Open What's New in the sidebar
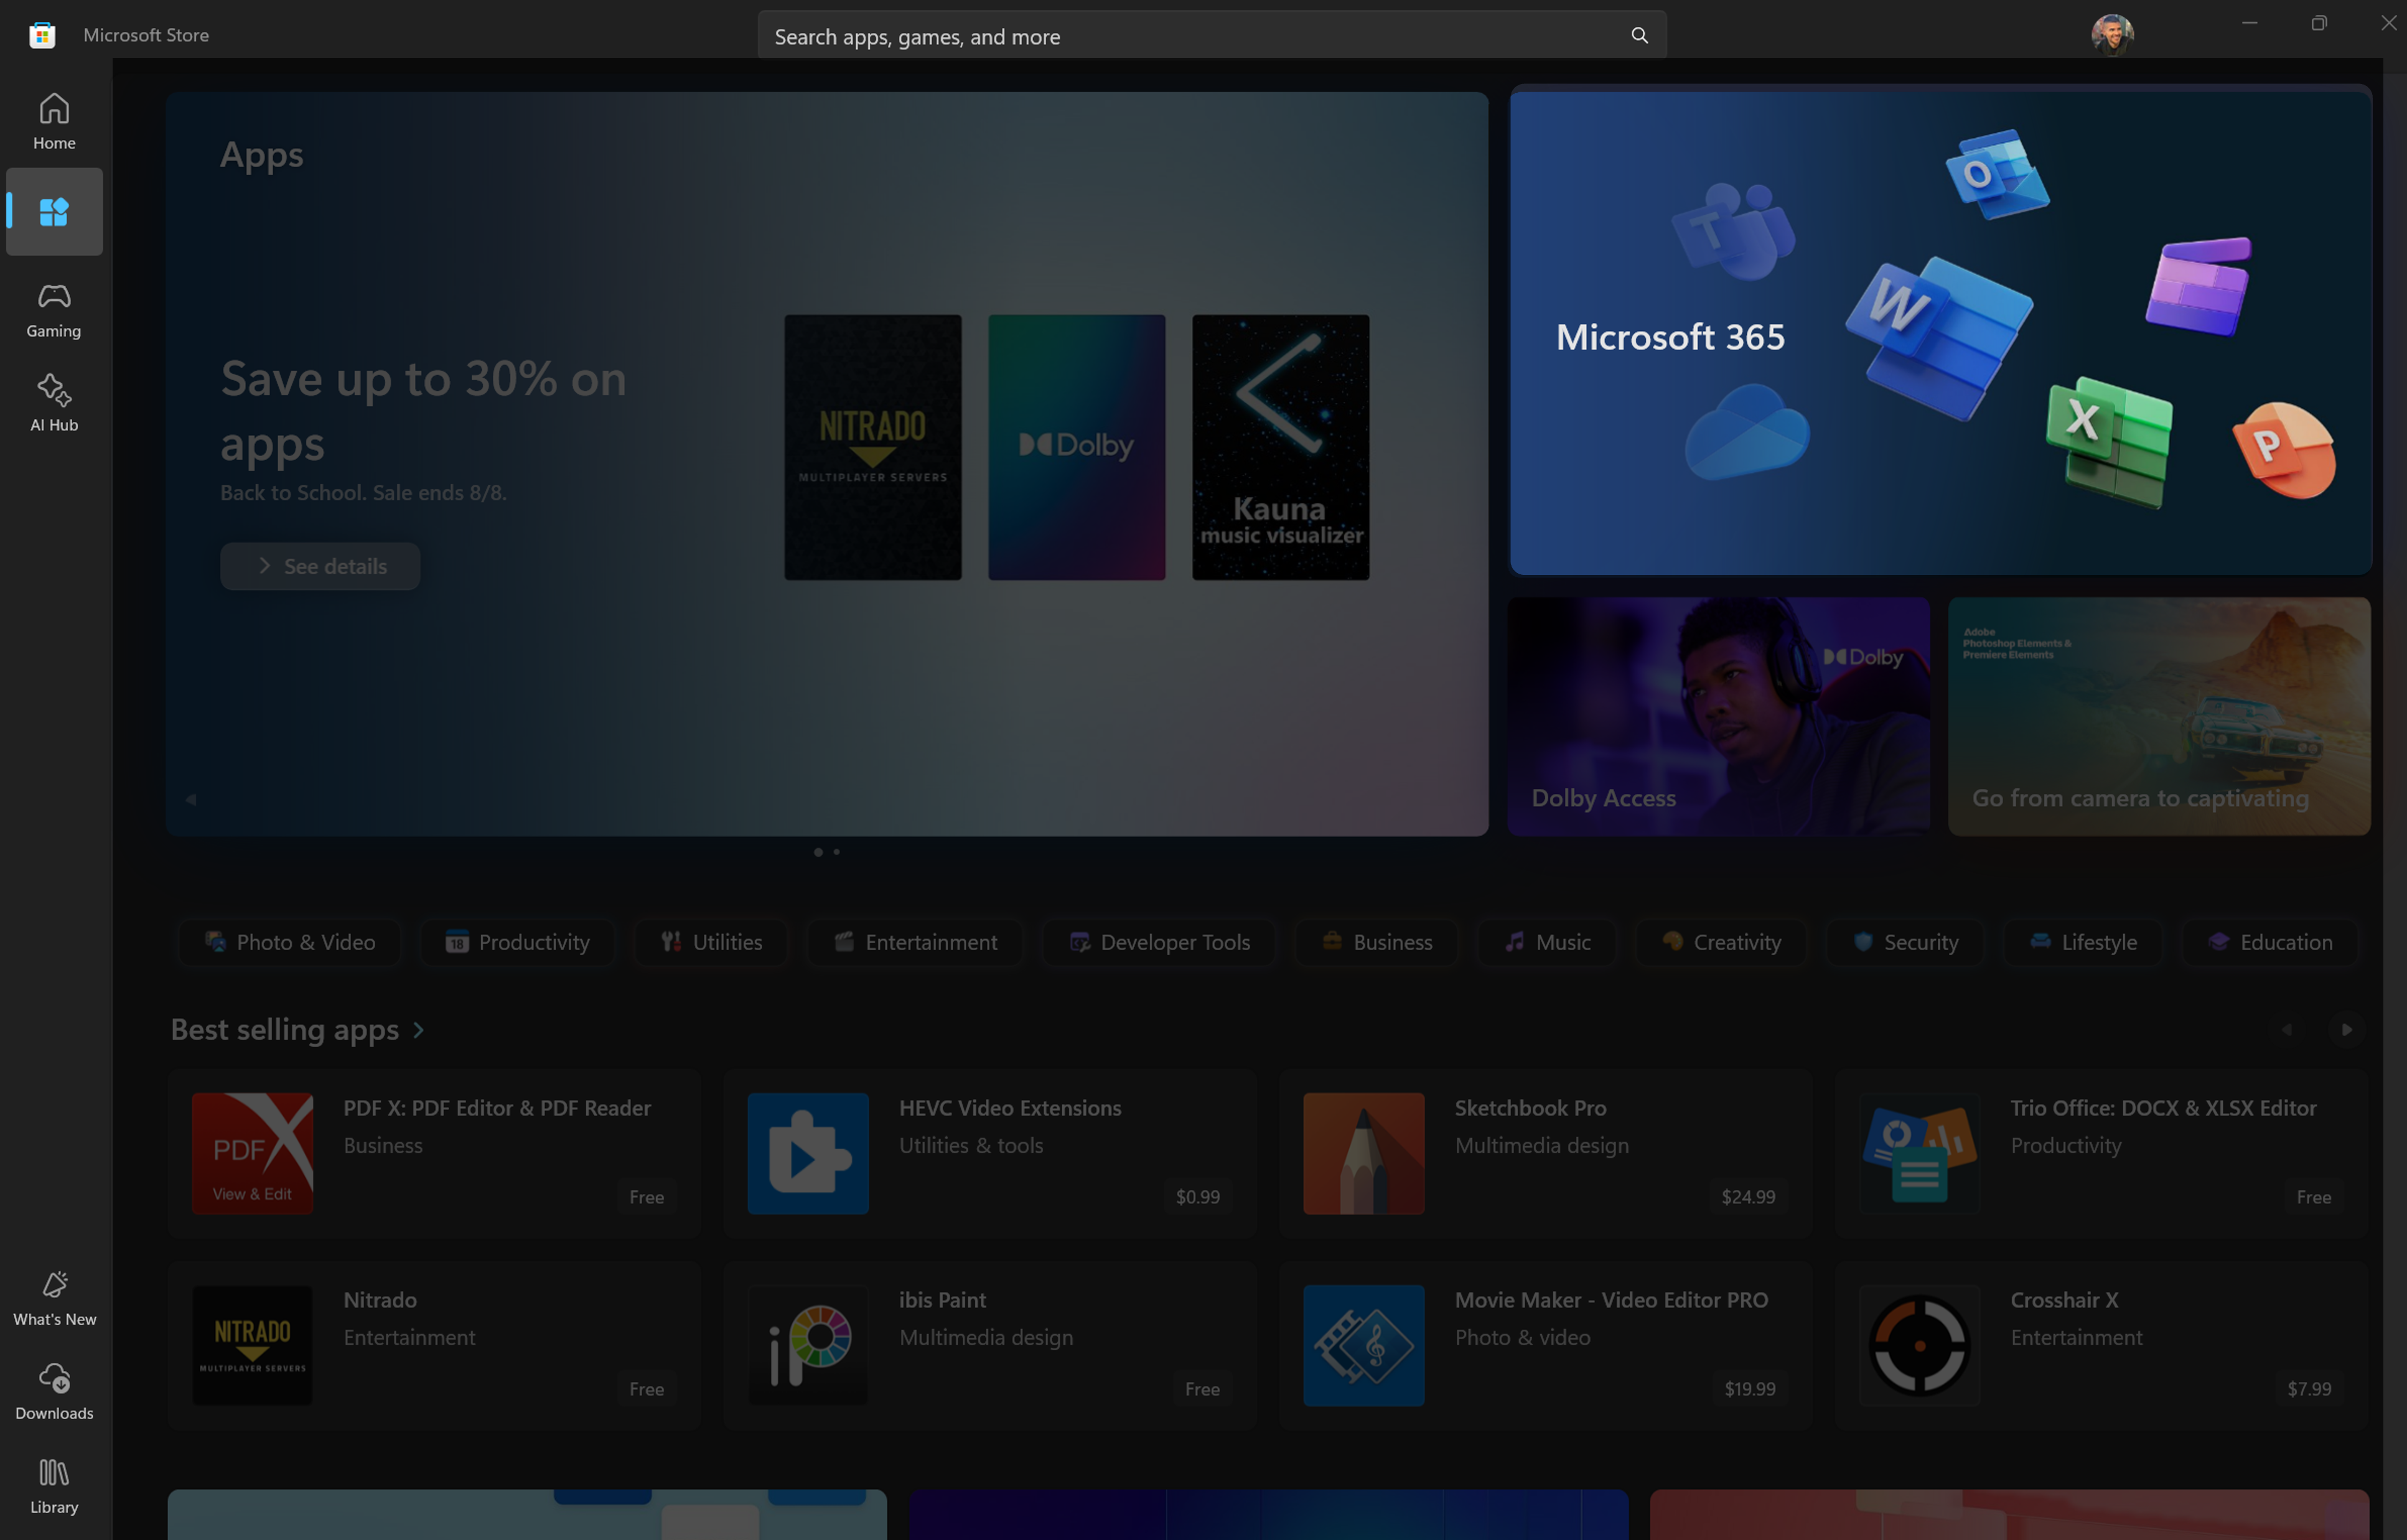The image size is (2407, 1540). point(53,1296)
